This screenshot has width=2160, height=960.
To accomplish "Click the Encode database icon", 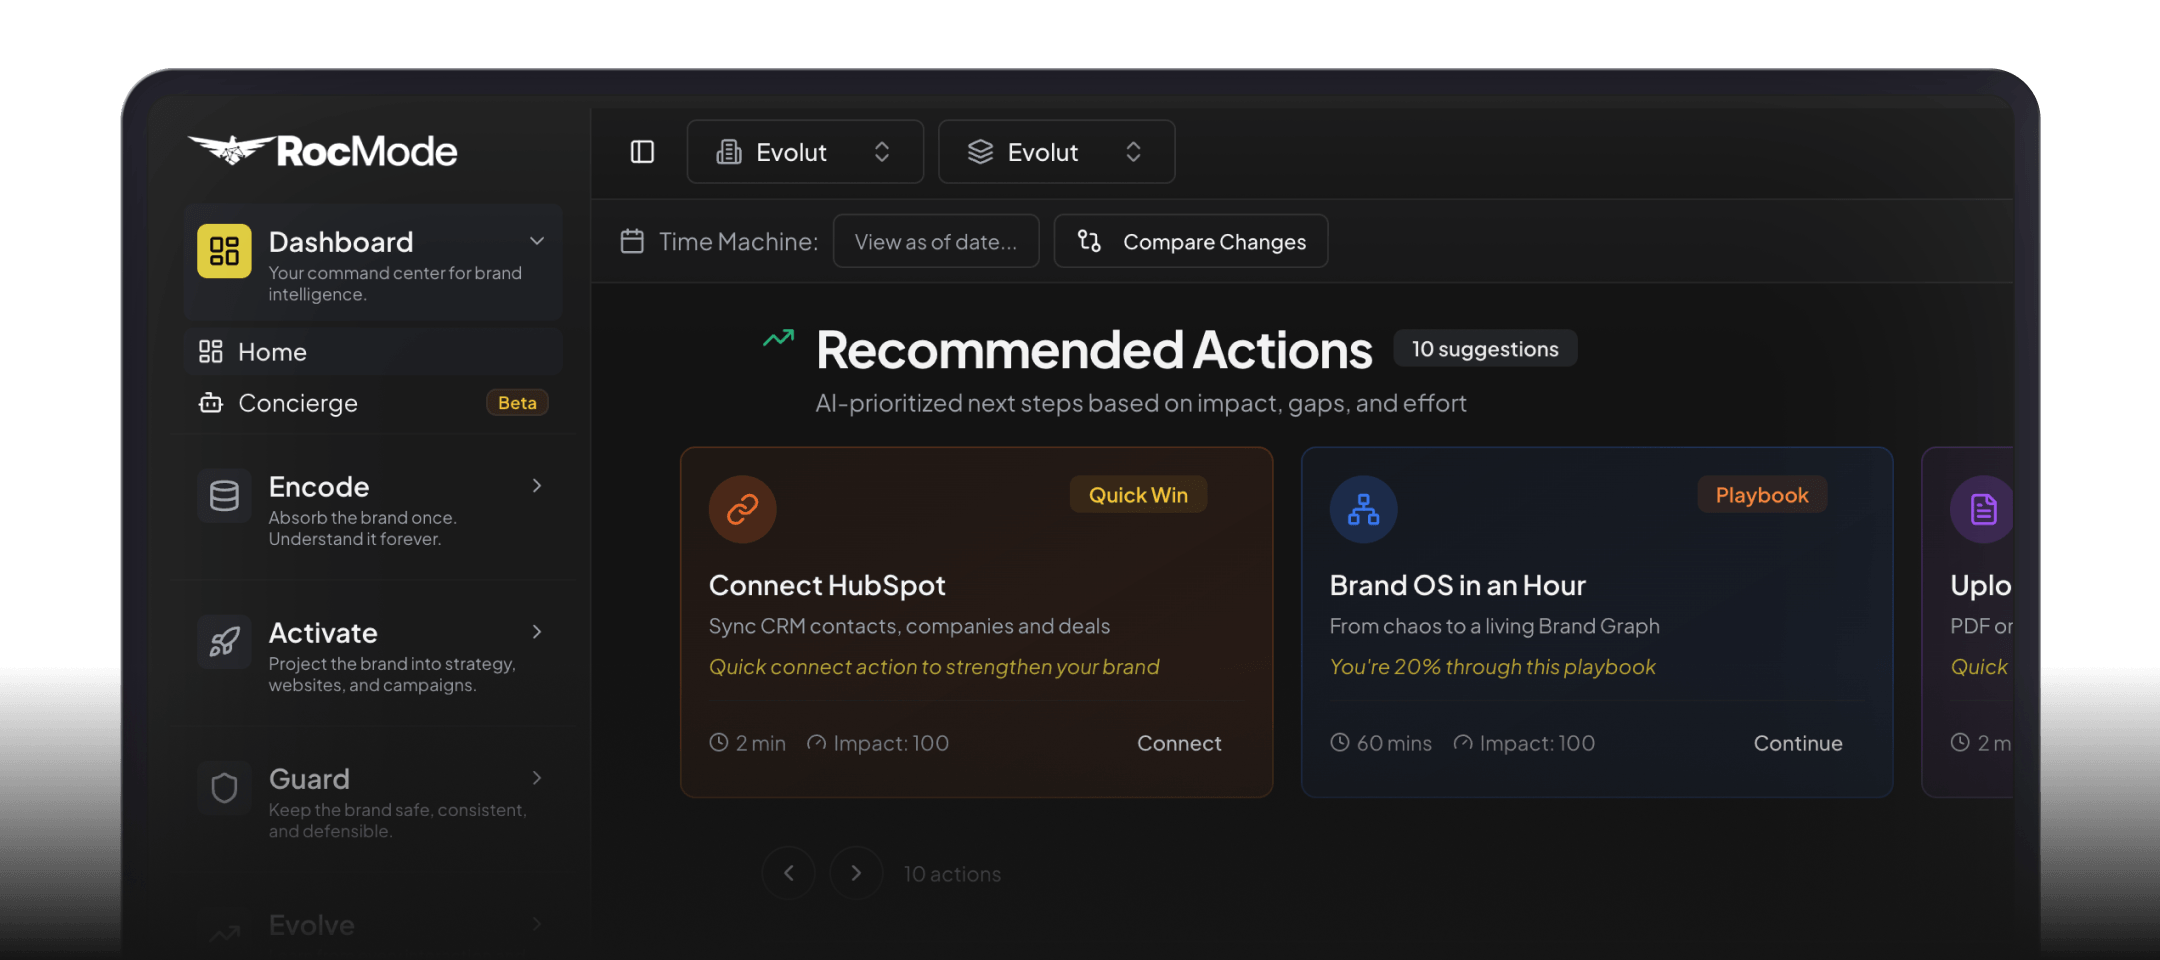I will [x=224, y=495].
